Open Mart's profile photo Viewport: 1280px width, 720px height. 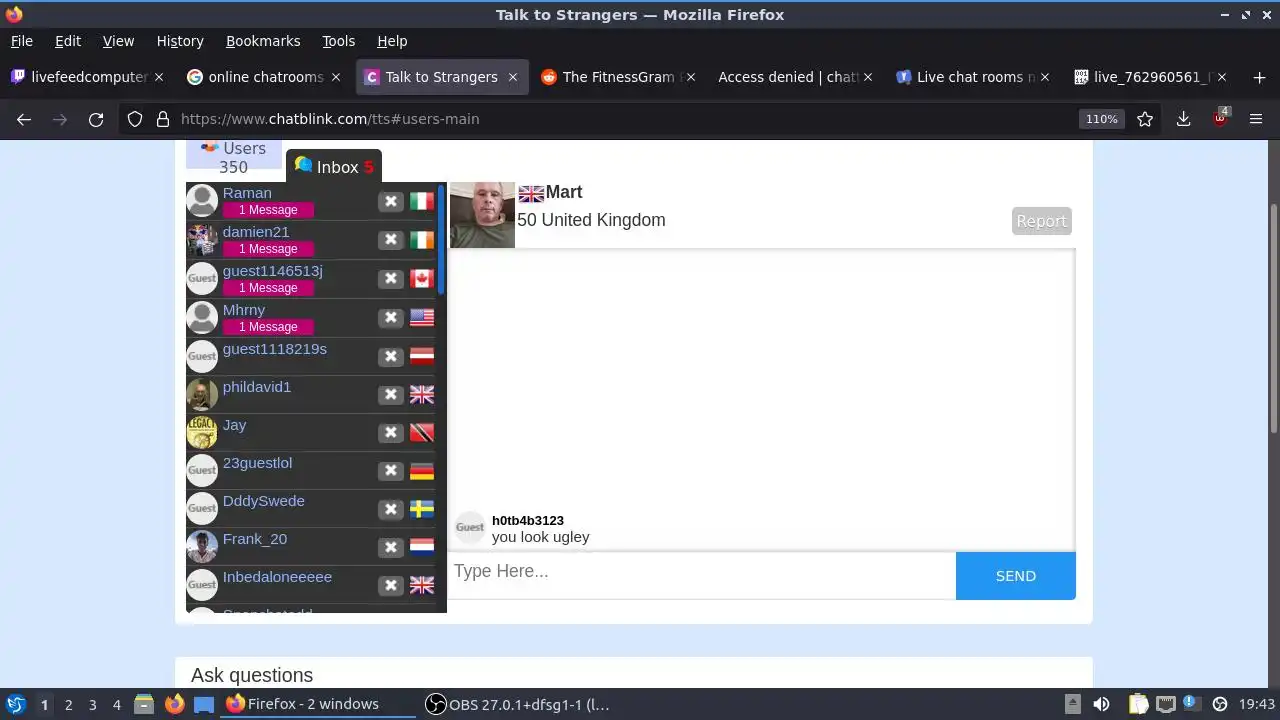482,215
